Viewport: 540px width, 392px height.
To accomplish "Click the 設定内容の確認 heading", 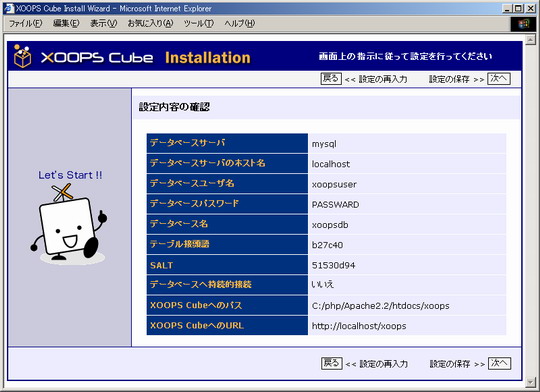I will [x=174, y=107].
